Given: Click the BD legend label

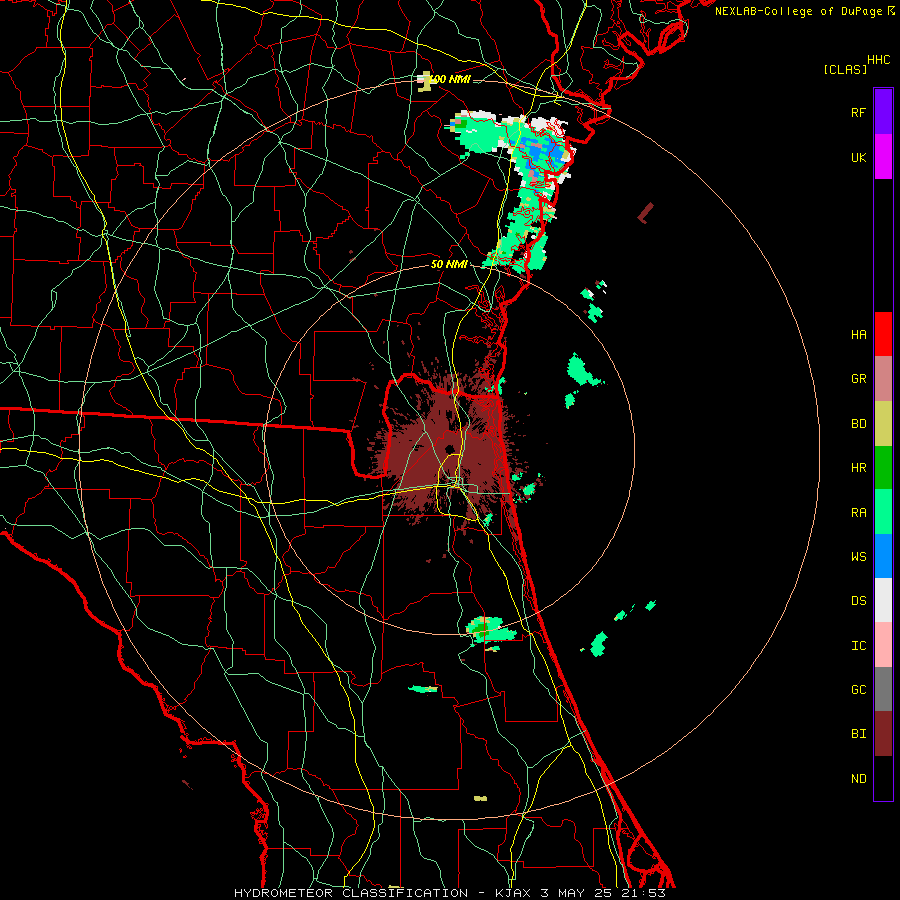Looking at the screenshot, I should (x=858, y=424).
